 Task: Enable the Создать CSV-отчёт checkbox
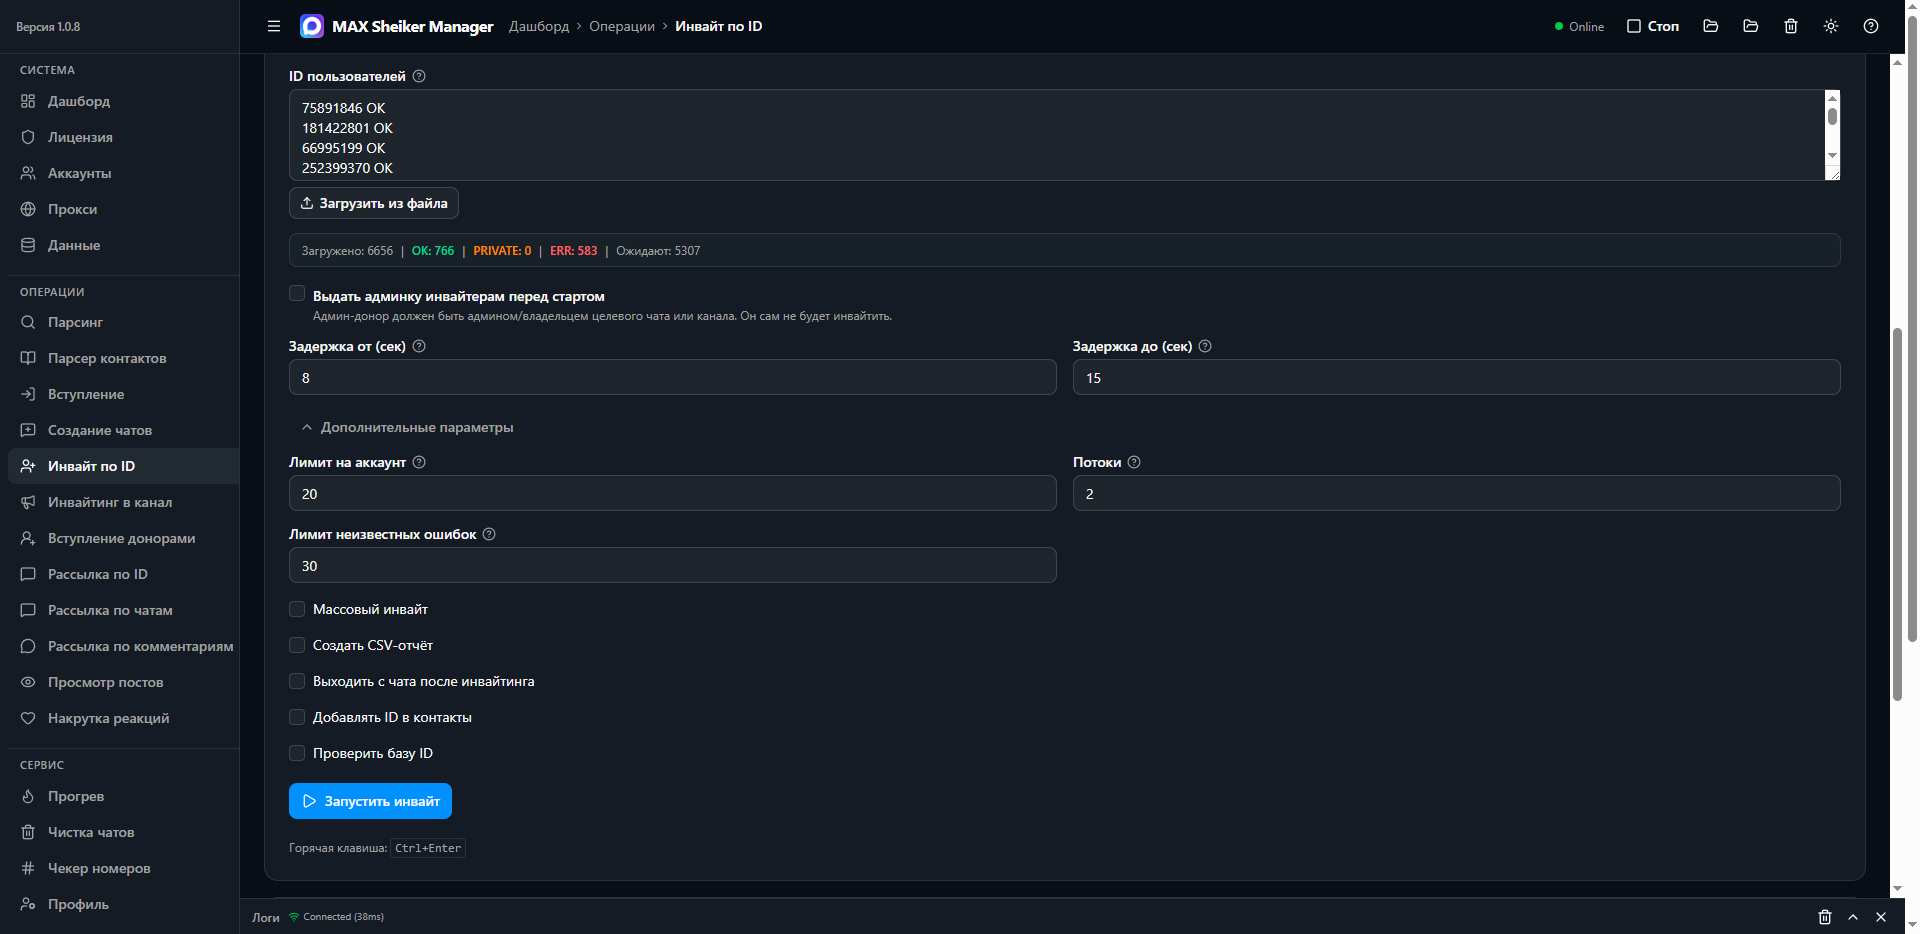pos(297,645)
